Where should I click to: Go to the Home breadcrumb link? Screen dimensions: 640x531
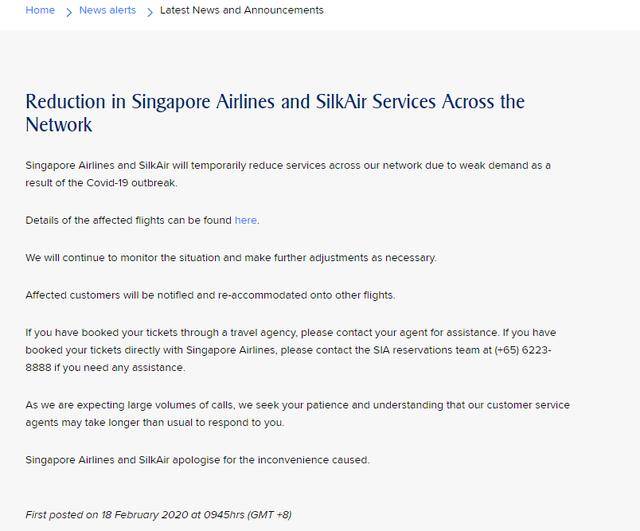(40, 10)
